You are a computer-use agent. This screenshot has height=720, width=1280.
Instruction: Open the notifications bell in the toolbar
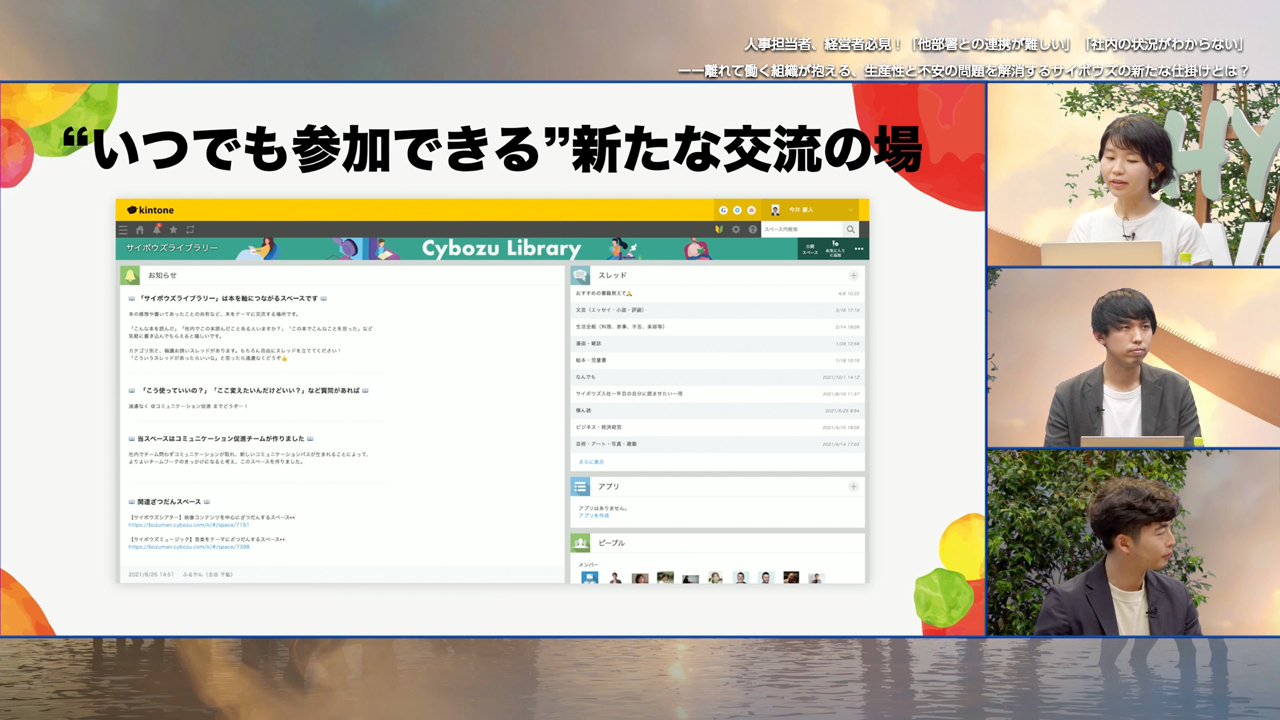click(x=156, y=230)
